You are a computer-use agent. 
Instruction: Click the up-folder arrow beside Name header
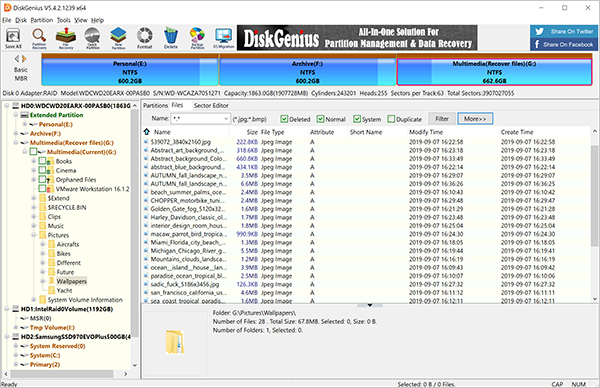click(x=147, y=132)
